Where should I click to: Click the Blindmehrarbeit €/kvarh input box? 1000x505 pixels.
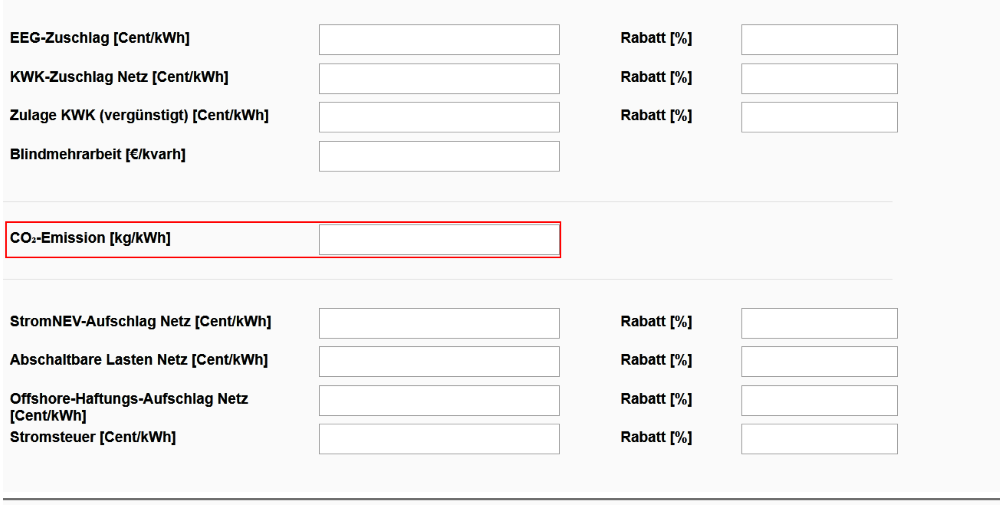(439, 156)
